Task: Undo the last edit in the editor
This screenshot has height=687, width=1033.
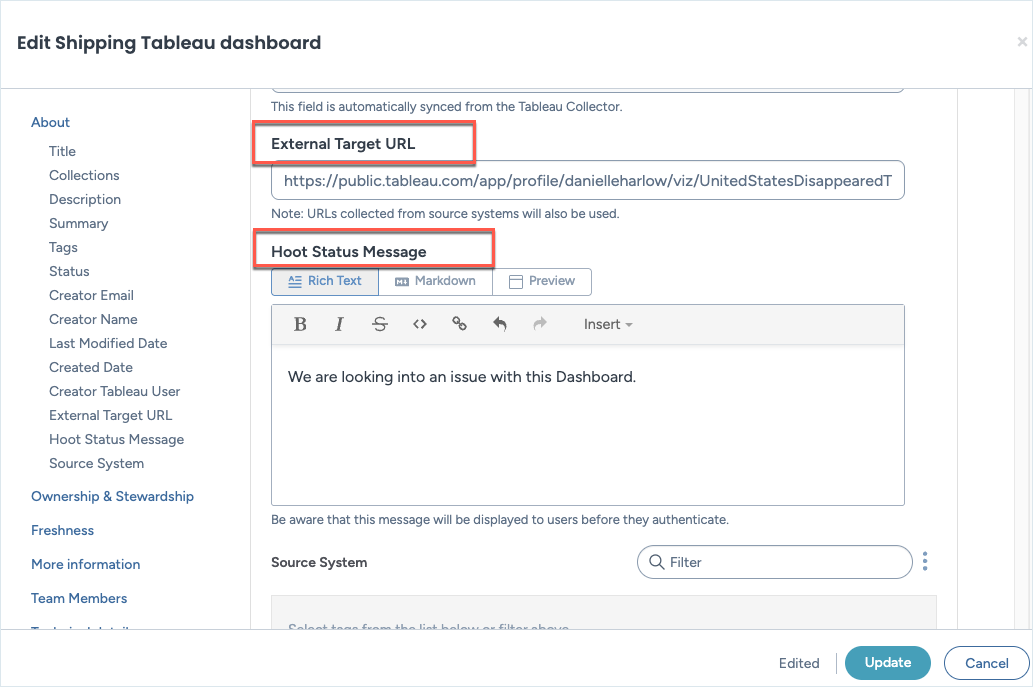Action: [x=500, y=324]
